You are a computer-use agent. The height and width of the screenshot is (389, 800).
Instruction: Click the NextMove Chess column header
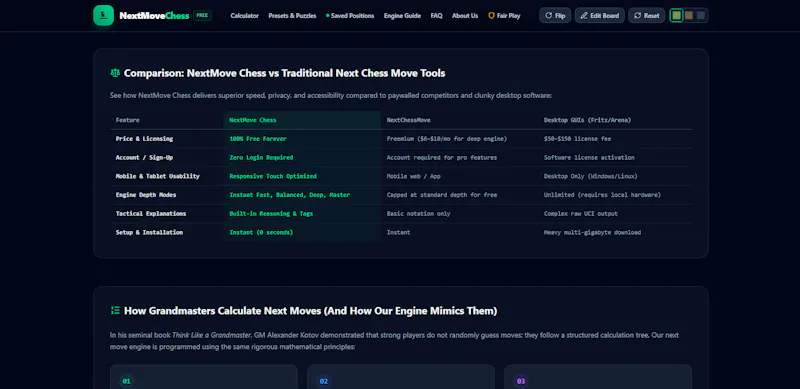pos(253,120)
